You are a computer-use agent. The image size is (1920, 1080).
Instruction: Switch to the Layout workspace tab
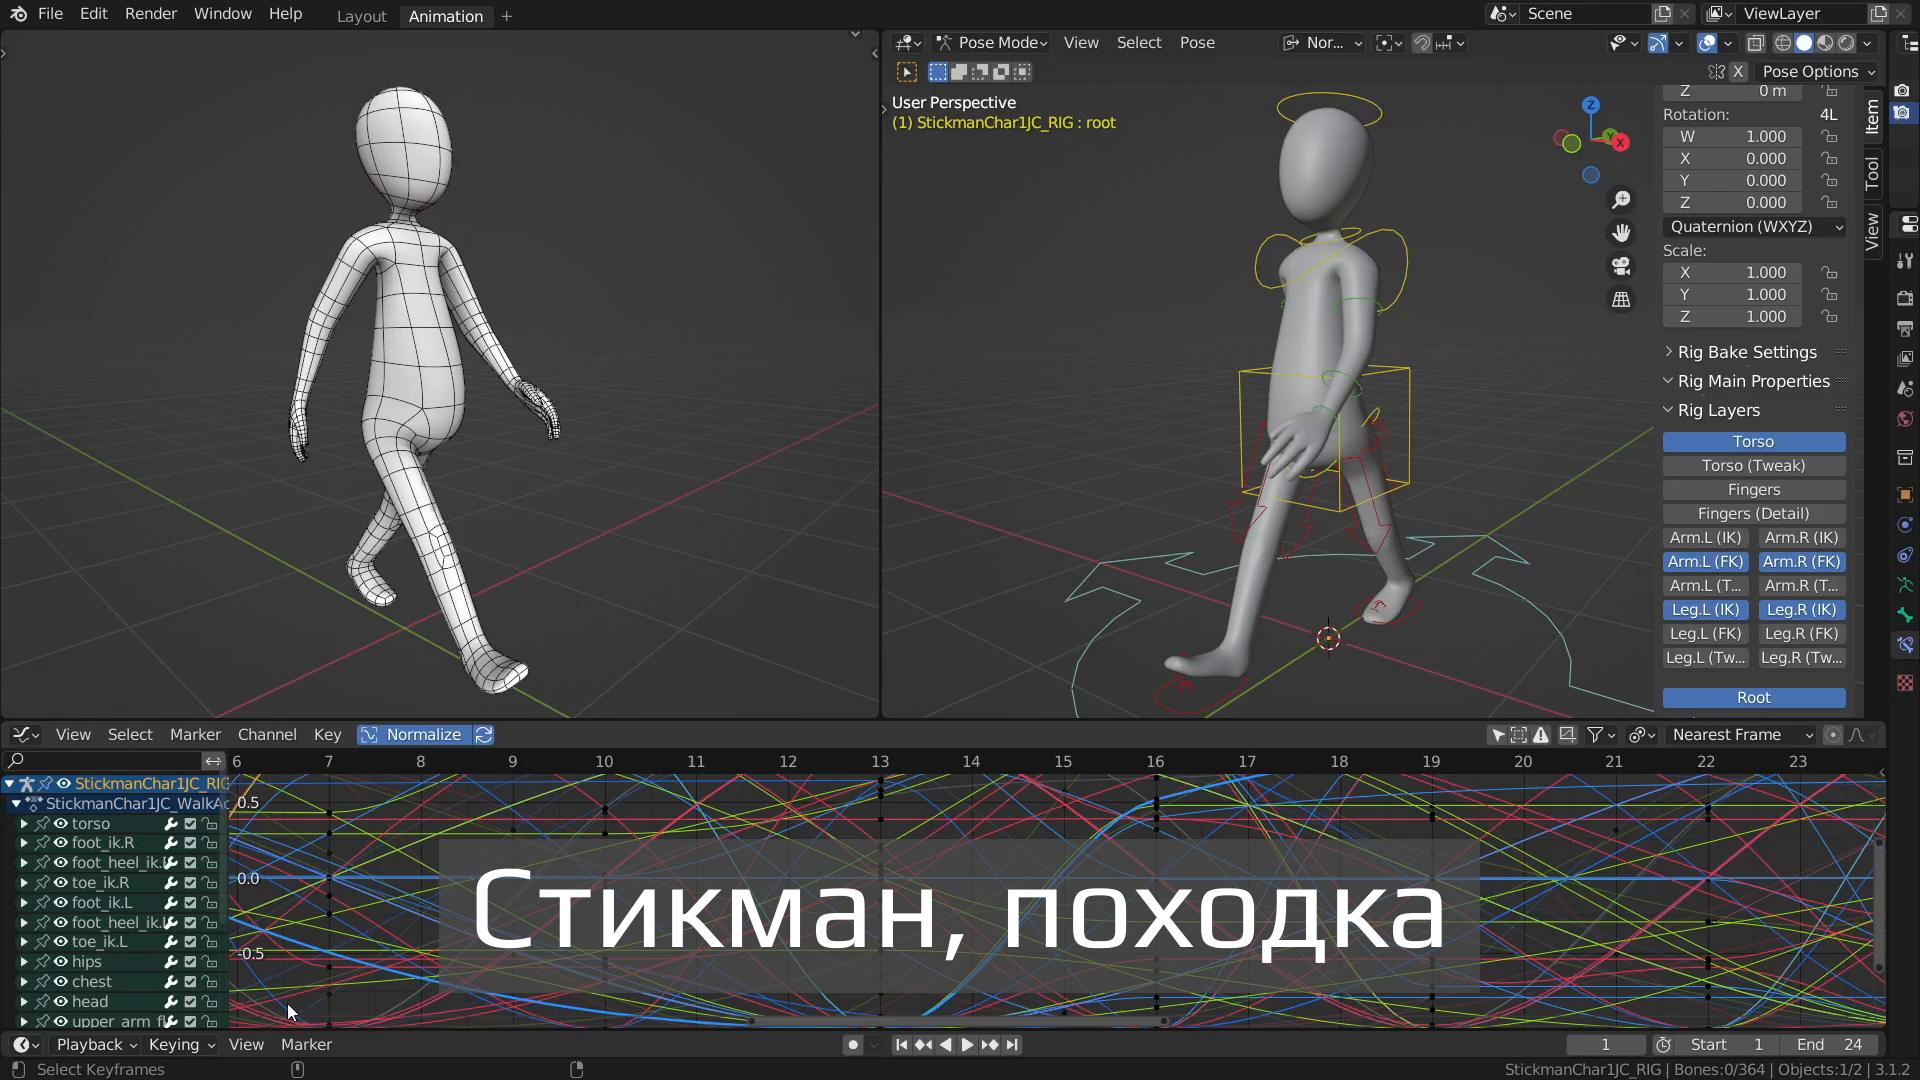(361, 16)
